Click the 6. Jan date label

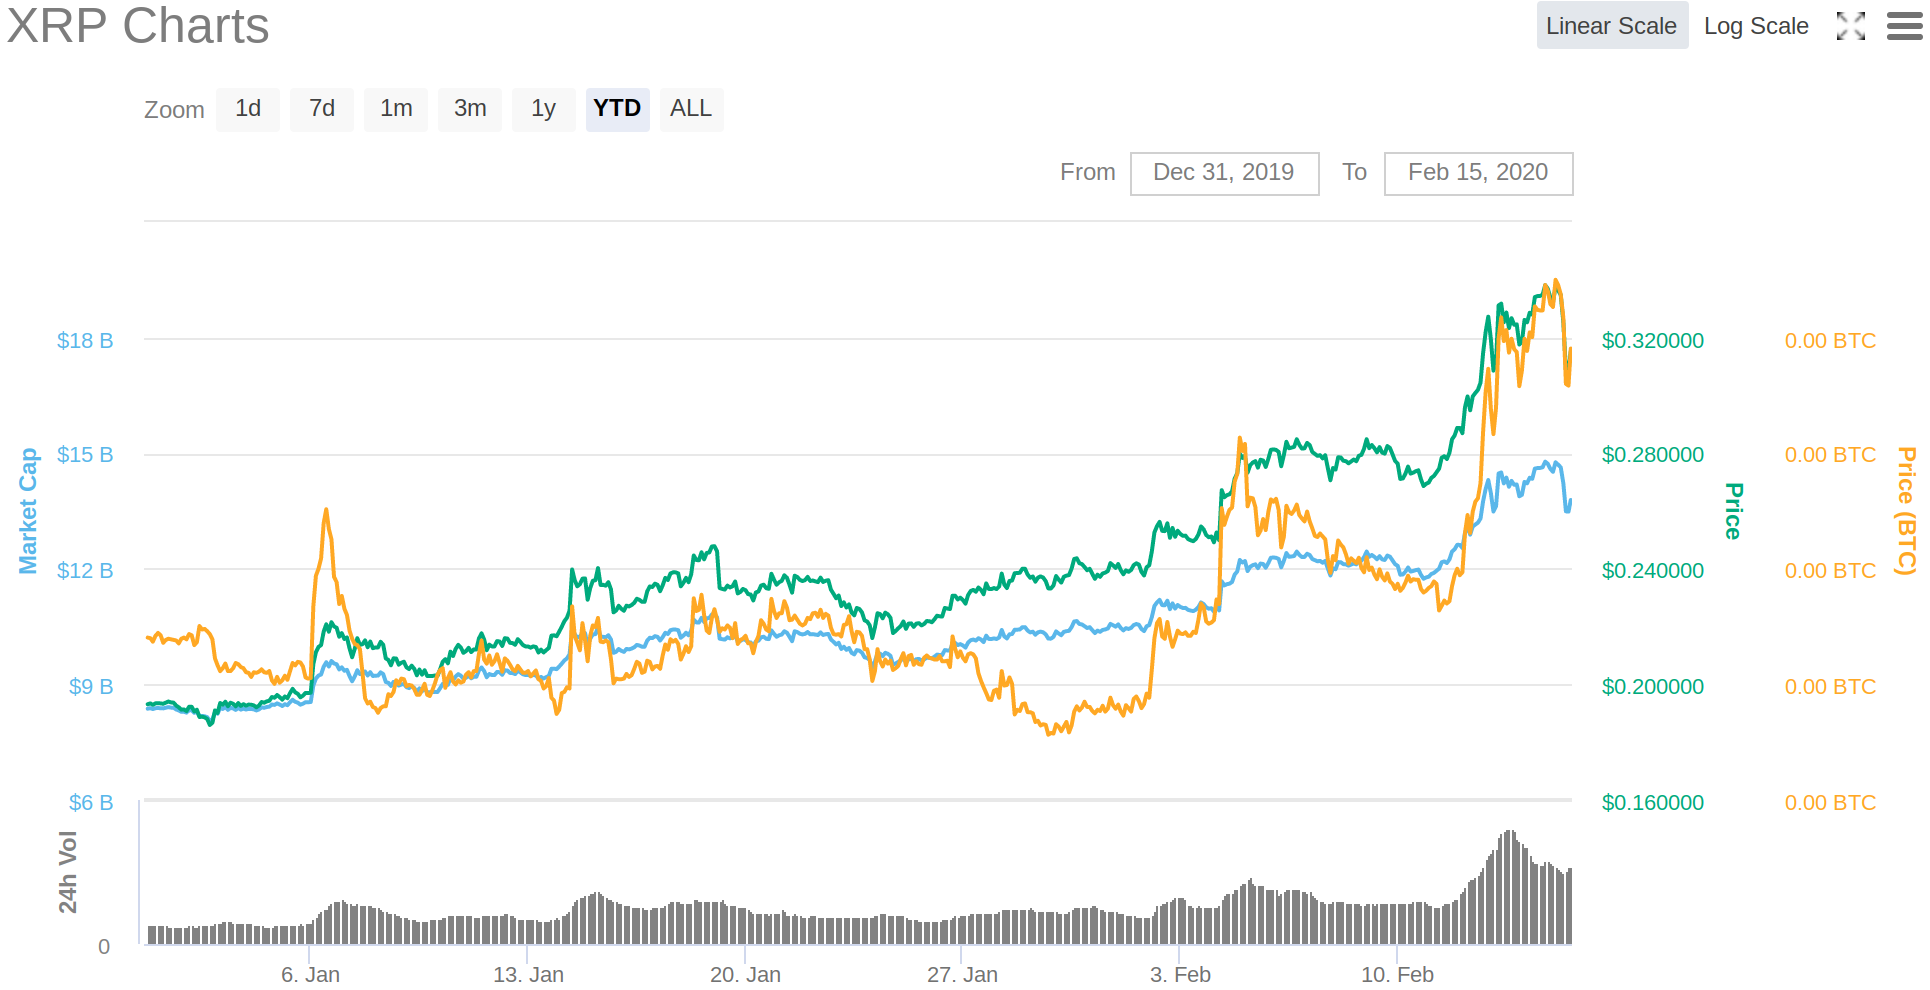click(x=310, y=975)
